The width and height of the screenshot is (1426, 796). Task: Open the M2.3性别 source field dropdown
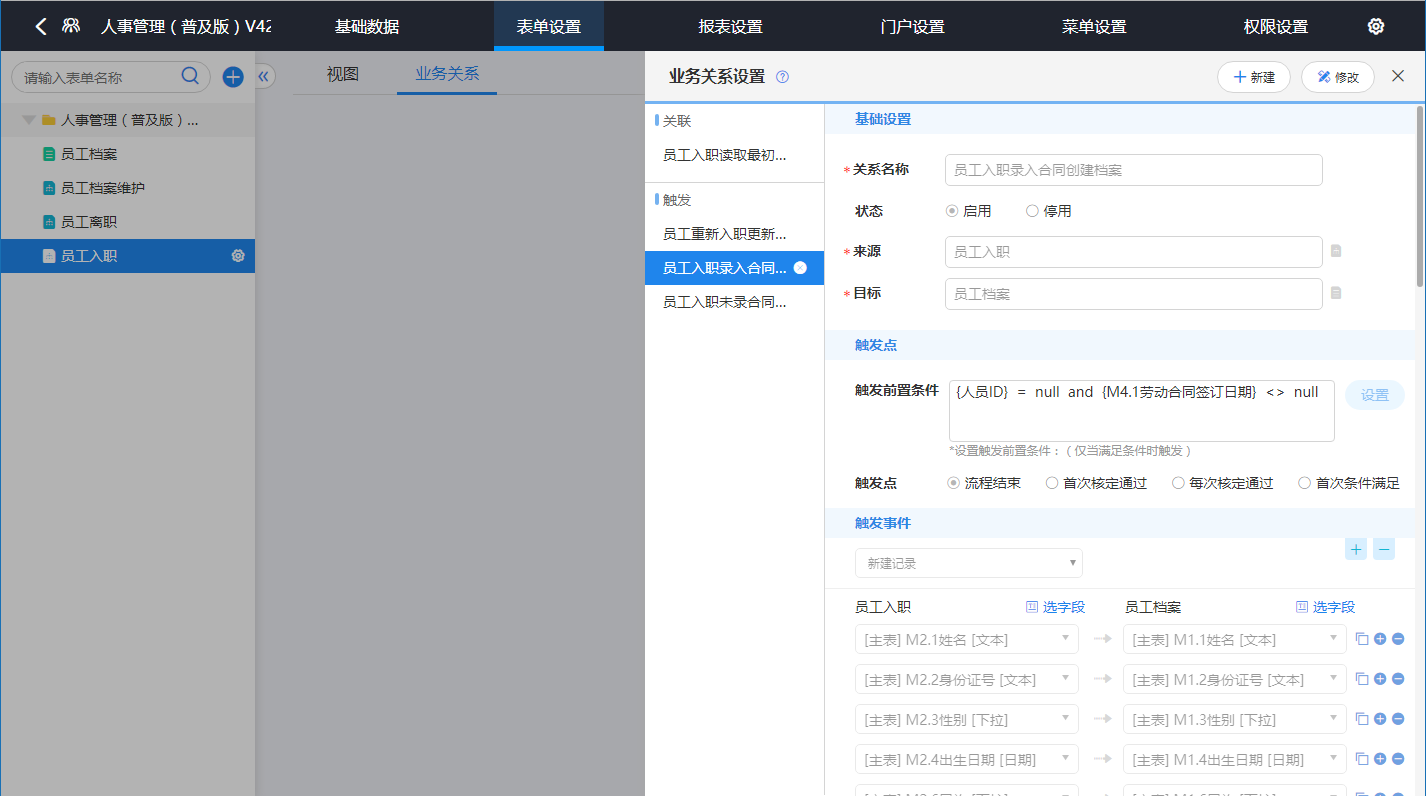[966, 719]
